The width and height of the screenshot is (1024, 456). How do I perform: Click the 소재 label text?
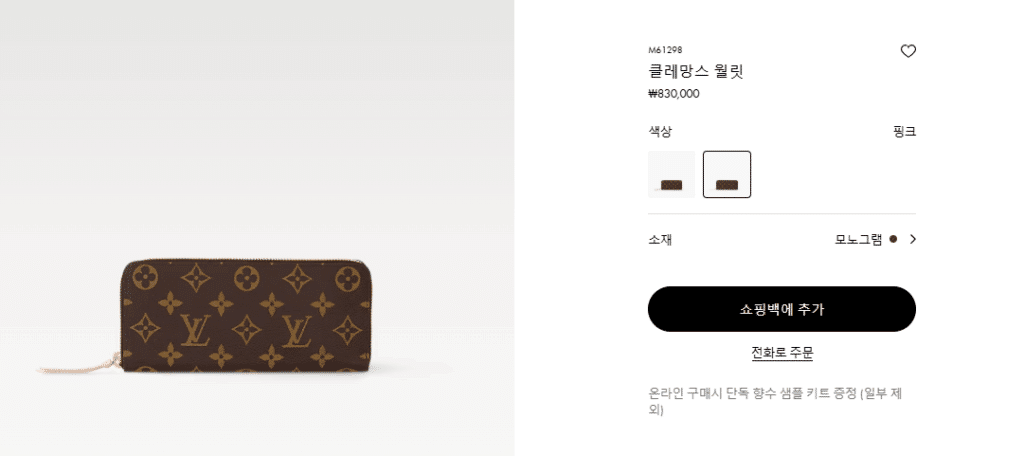[x=660, y=240]
